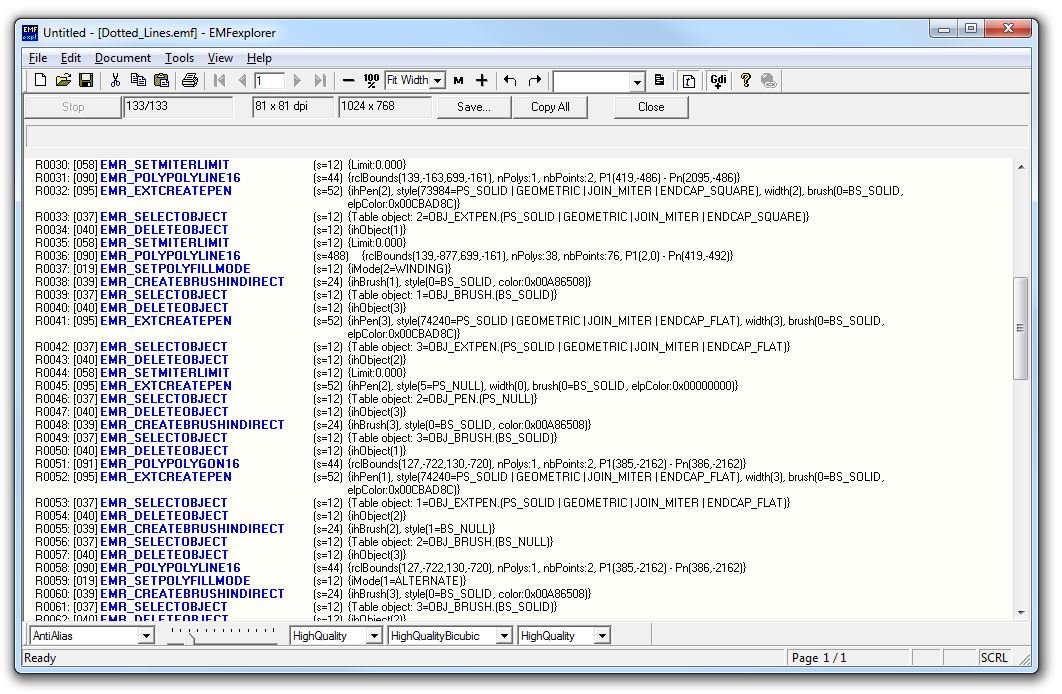Click the scrollbar down arrow
1062x694 pixels.
point(1021,613)
